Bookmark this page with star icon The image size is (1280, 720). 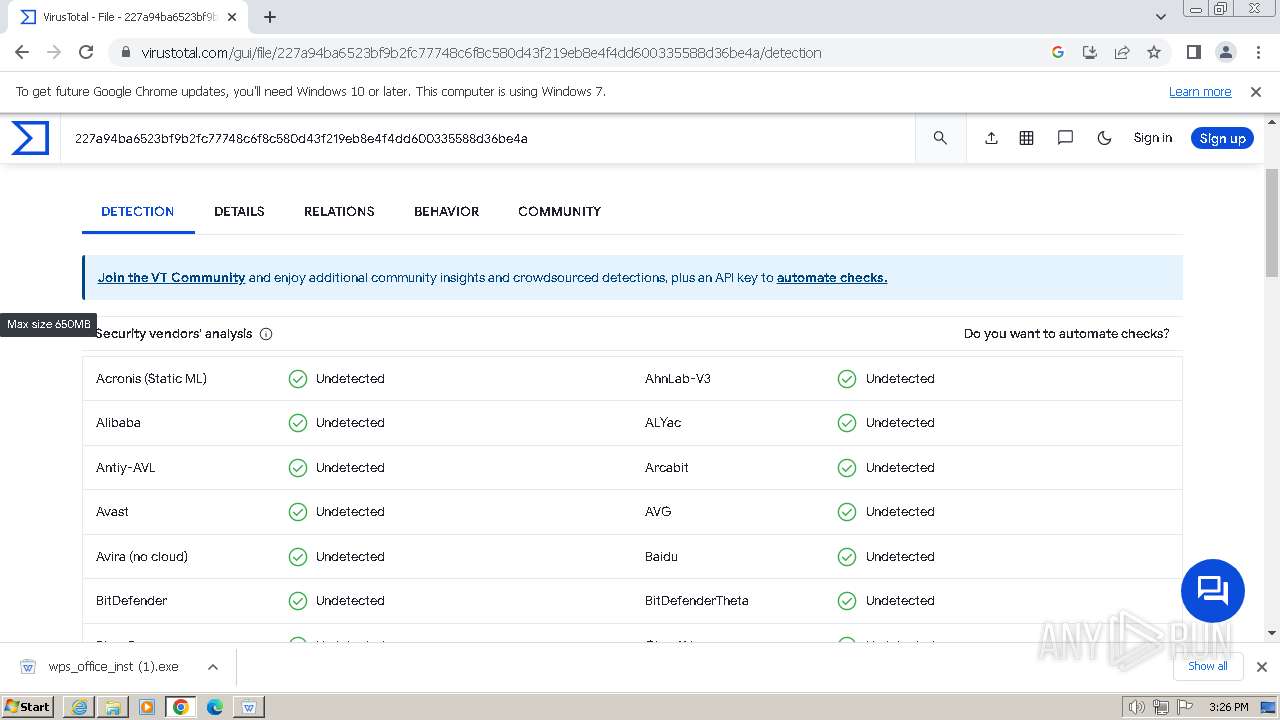pyautogui.click(x=1154, y=52)
